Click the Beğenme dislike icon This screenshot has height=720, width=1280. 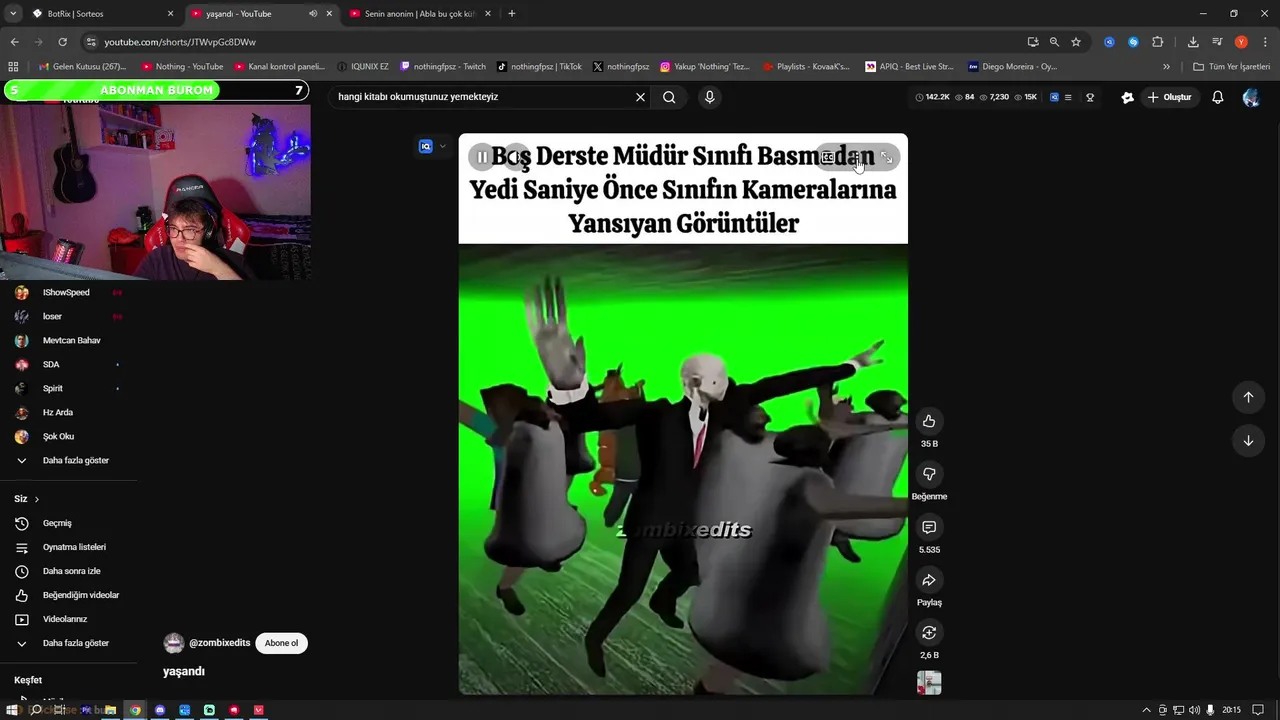pyautogui.click(x=929, y=474)
